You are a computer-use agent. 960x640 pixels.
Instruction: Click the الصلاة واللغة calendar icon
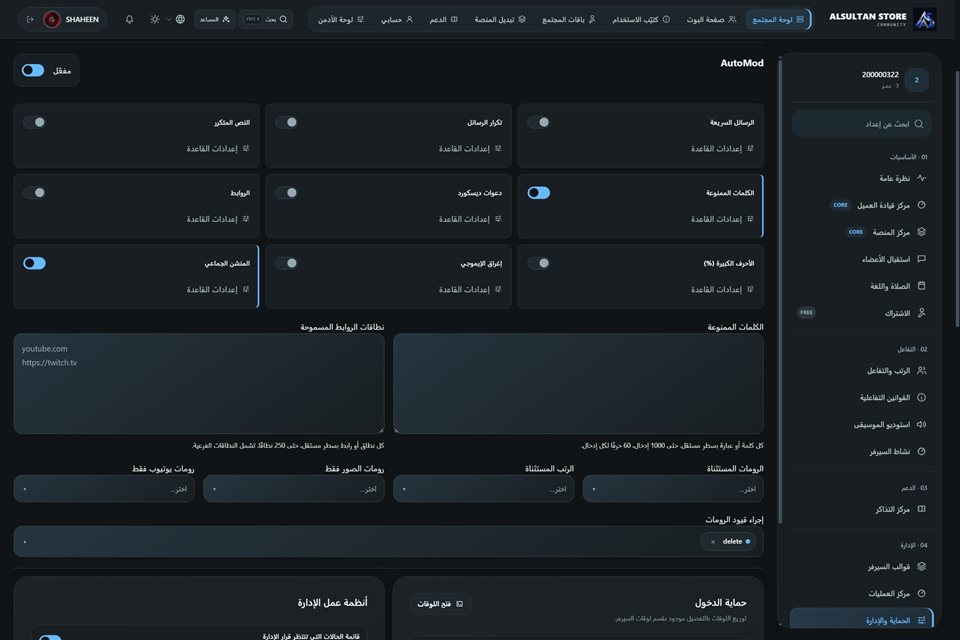(x=921, y=286)
